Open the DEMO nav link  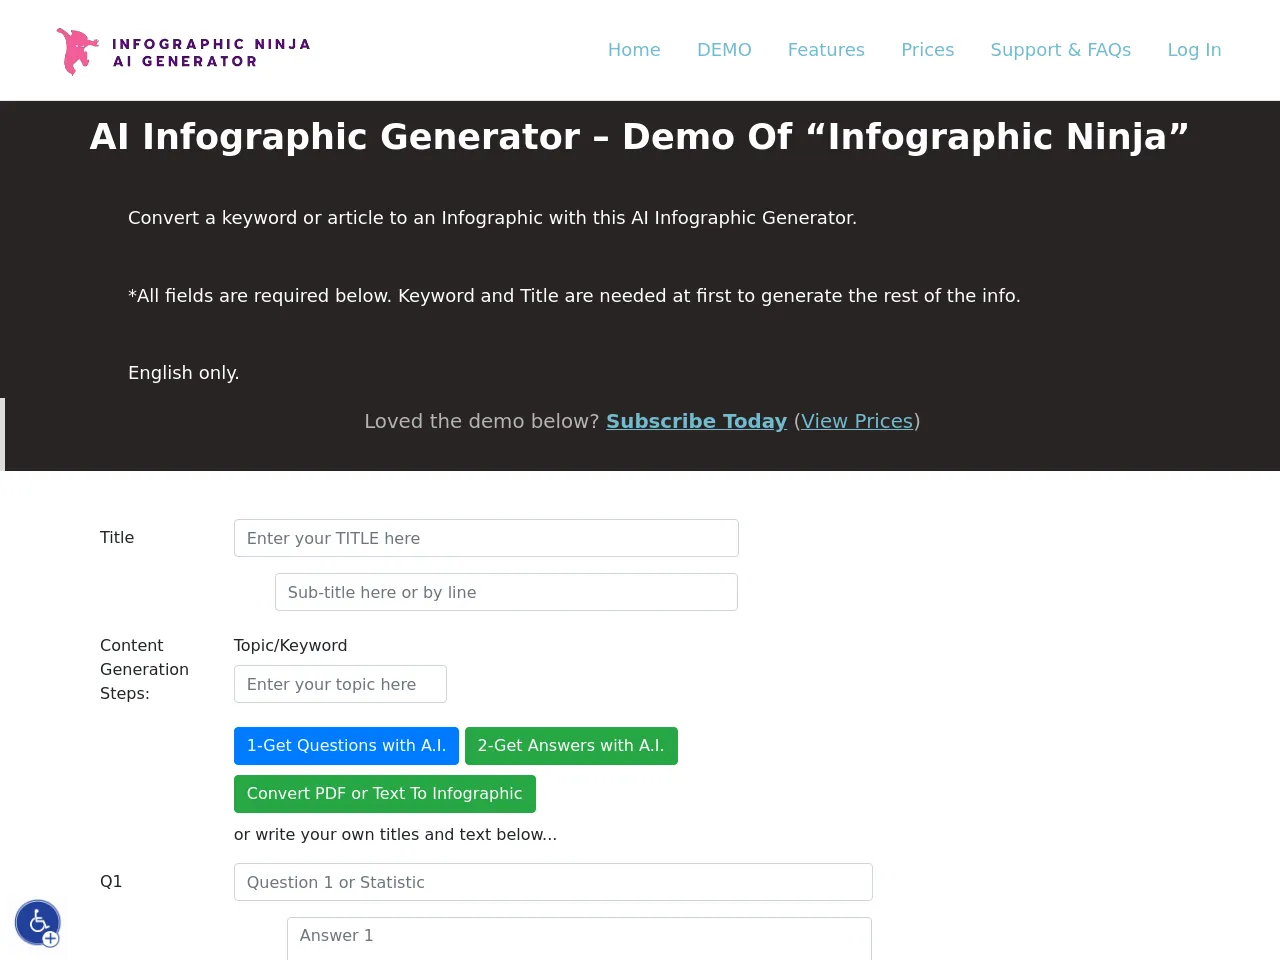point(724,50)
